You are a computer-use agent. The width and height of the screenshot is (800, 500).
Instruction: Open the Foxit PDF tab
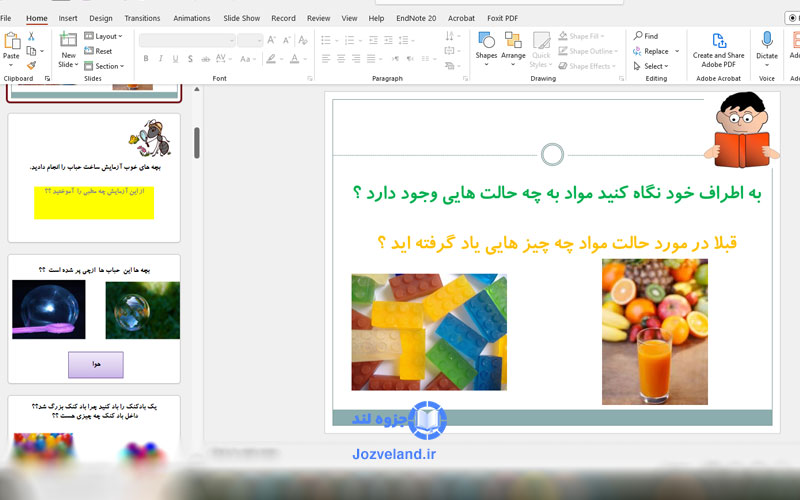click(502, 18)
